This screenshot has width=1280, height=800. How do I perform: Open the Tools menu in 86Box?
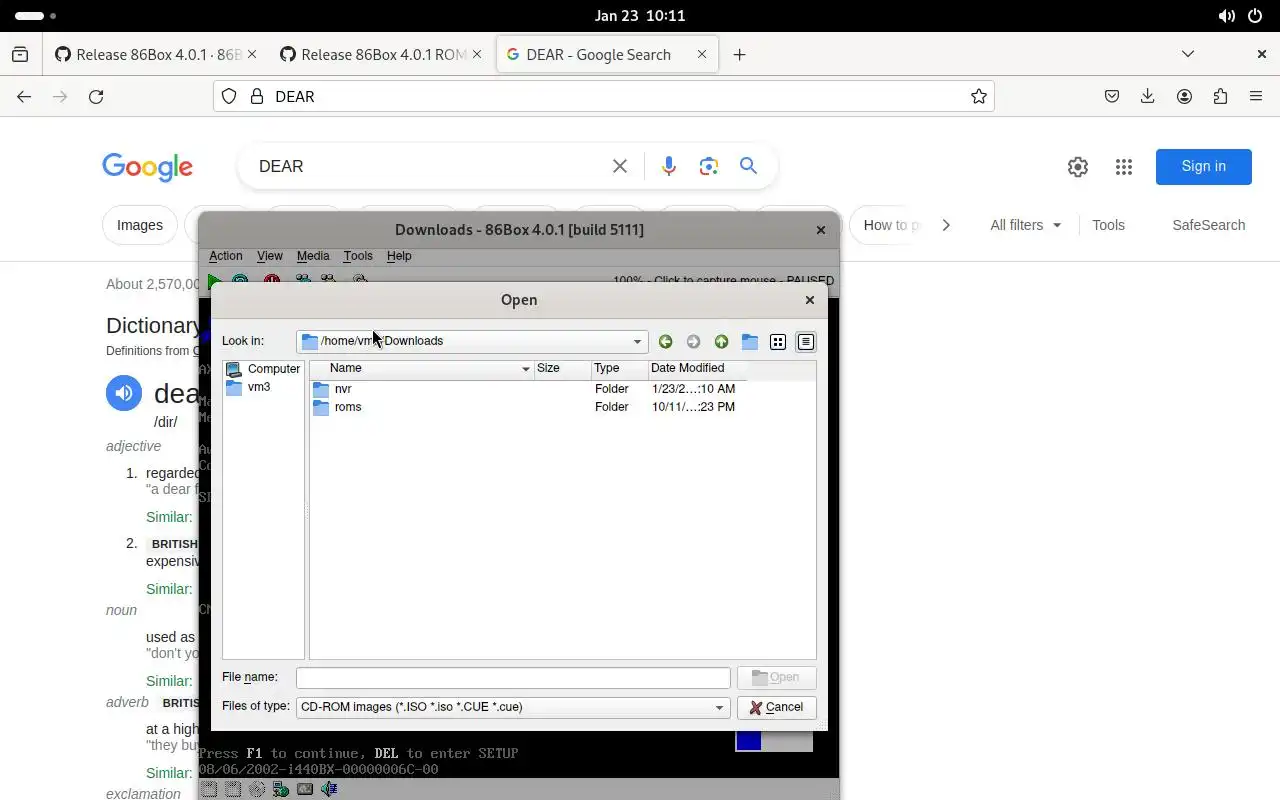tap(358, 256)
